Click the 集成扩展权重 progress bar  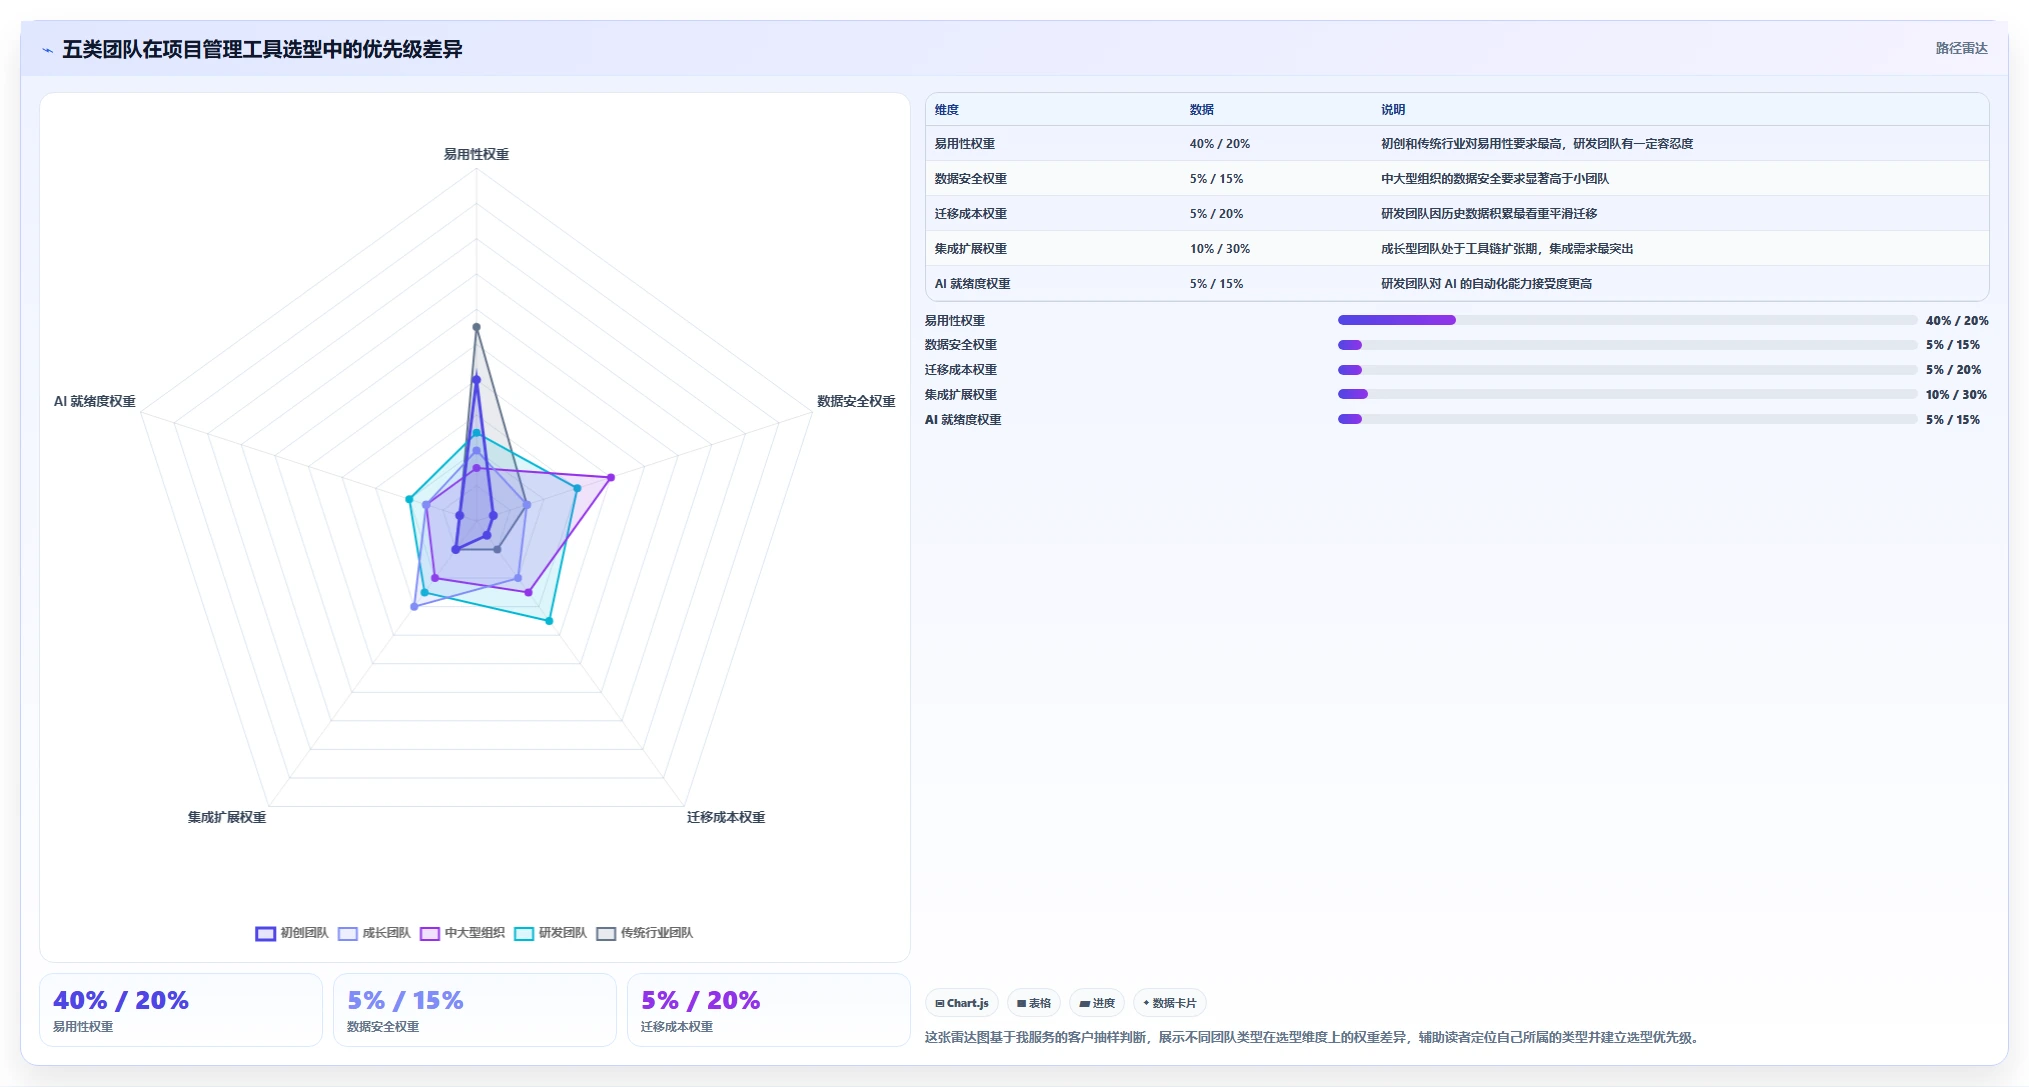(x=1627, y=394)
